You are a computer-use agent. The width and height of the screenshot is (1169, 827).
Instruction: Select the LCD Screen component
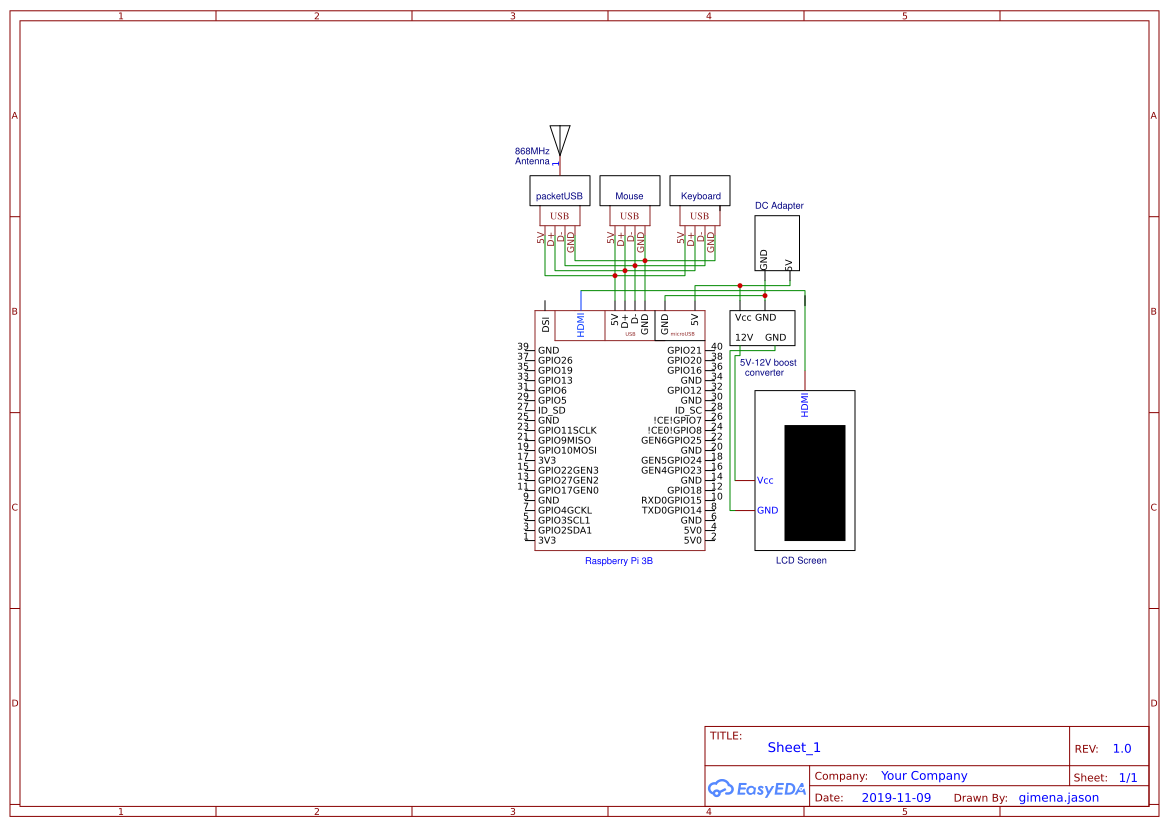tap(805, 470)
